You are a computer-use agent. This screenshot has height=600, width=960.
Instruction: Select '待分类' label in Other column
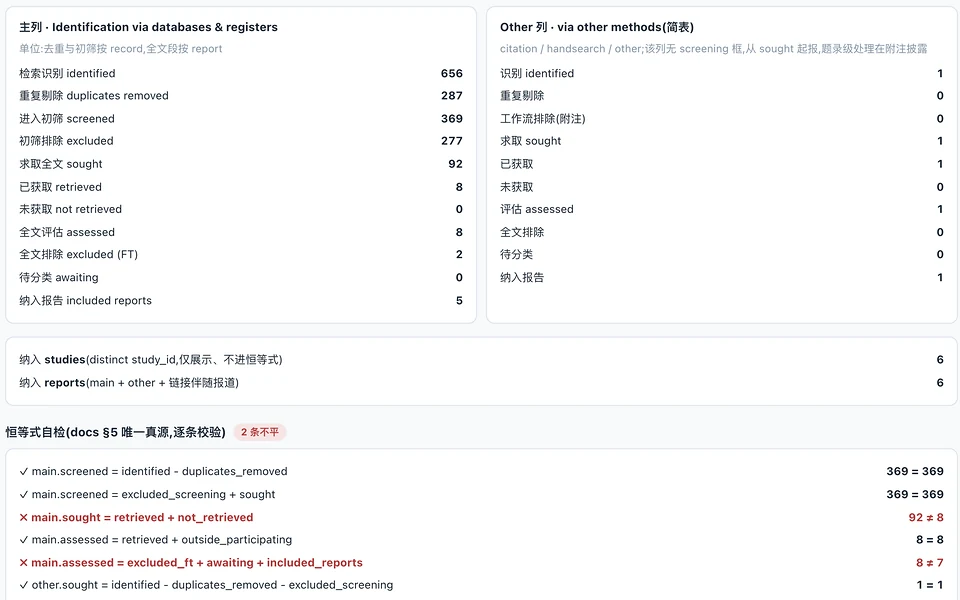[516, 255]
